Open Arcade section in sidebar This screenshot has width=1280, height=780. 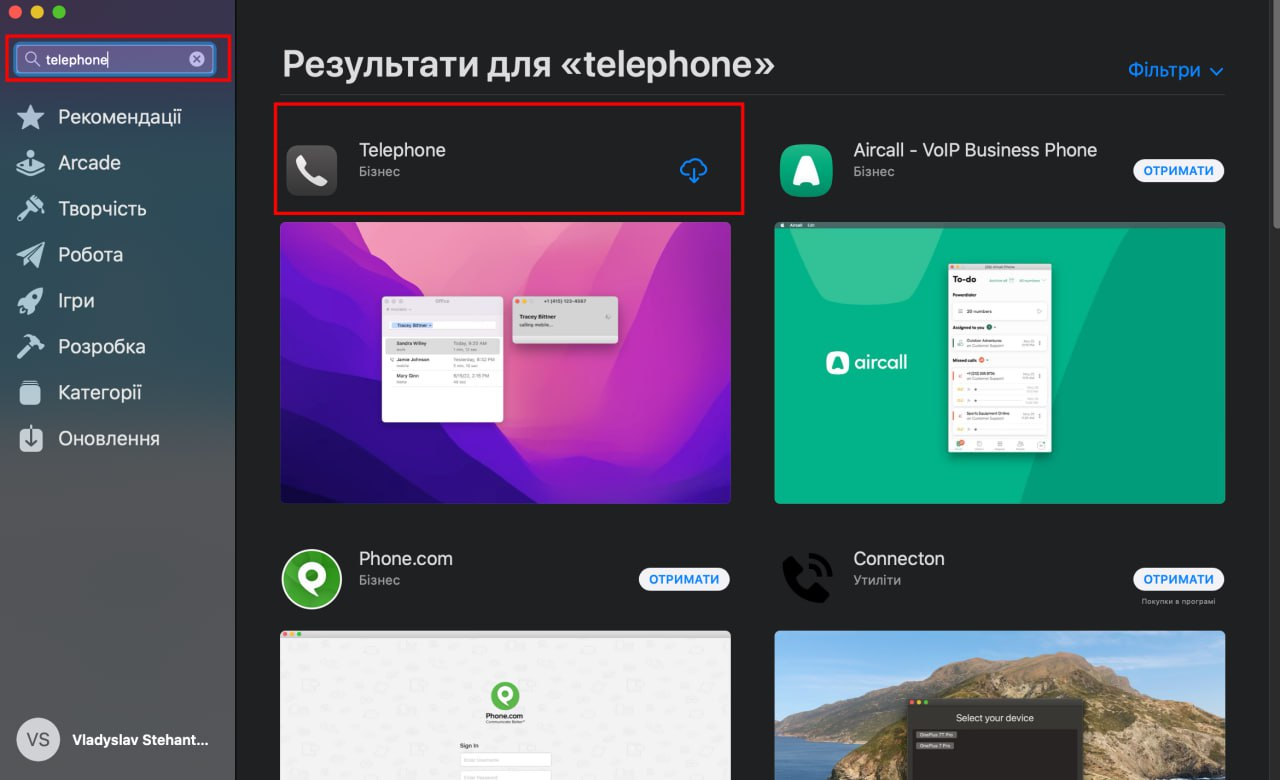click(88, 163)
